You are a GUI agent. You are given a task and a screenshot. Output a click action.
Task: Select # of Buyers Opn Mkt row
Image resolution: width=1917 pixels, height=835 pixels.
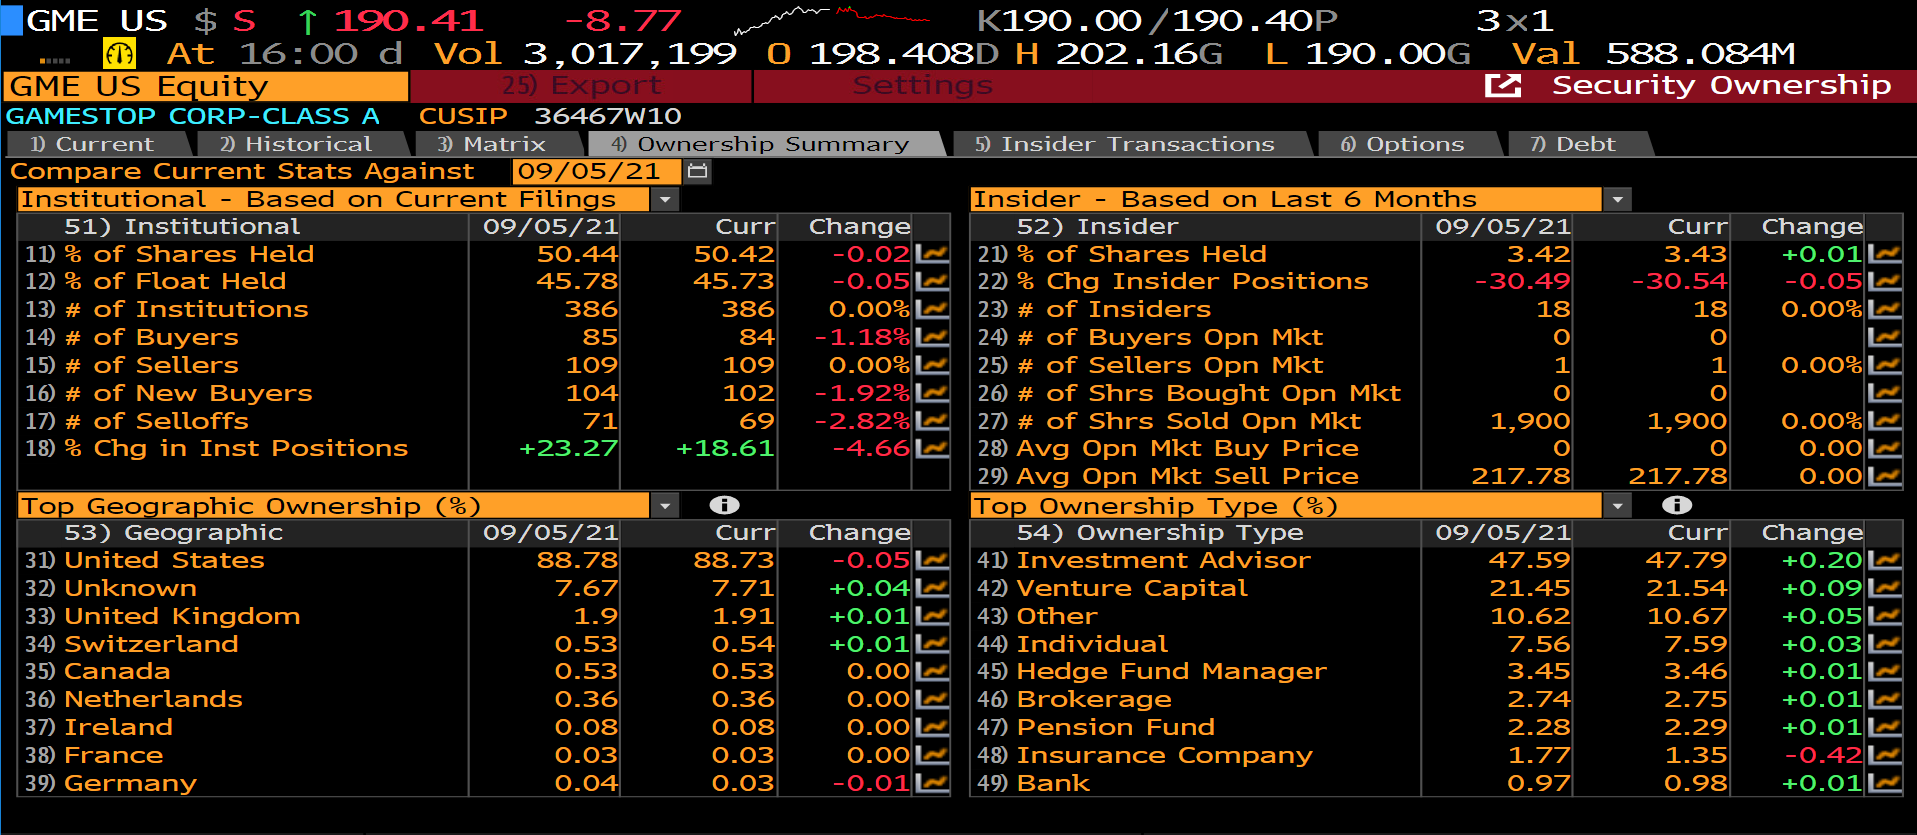click(x=1170, y=338)
